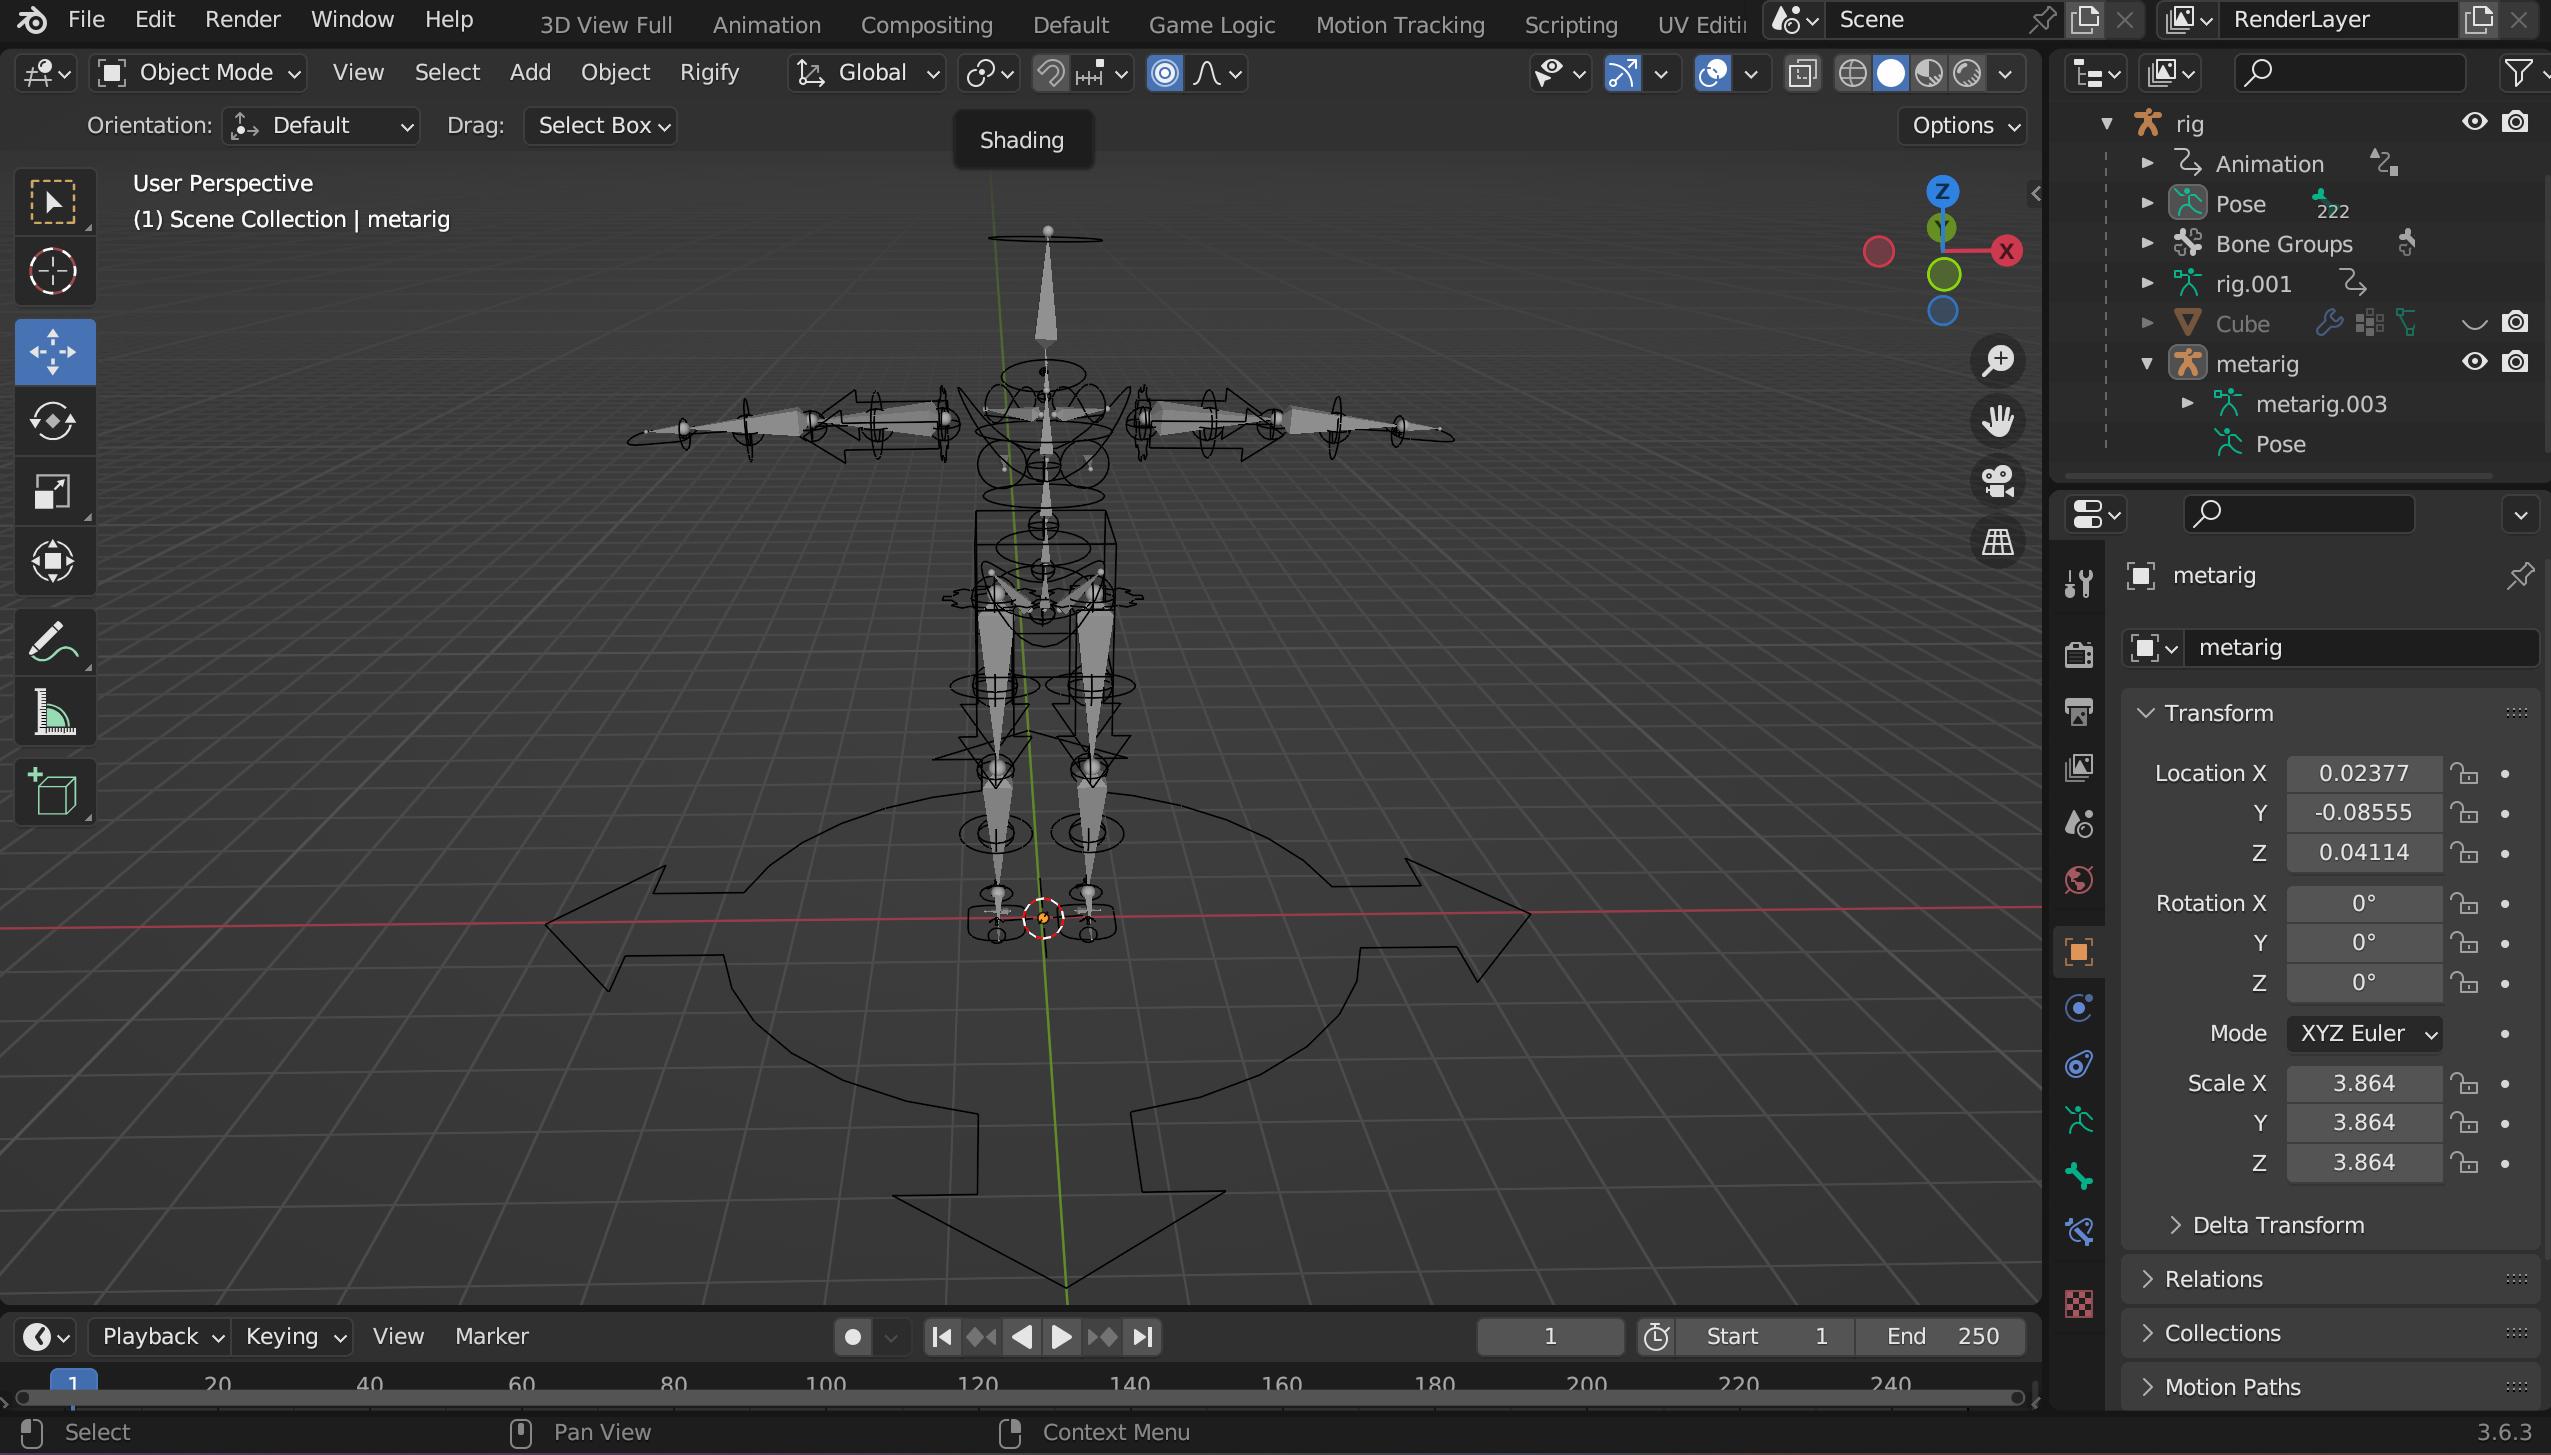Disable metarig in renders camera icon

(x=2515, y=362)
